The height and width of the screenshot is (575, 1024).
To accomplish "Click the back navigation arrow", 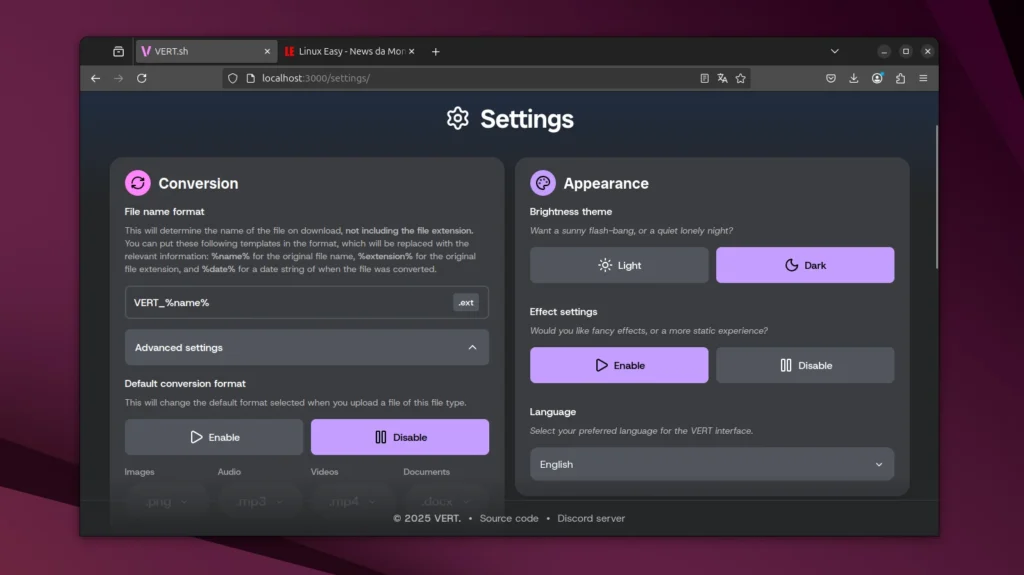I will coord(96,78).
